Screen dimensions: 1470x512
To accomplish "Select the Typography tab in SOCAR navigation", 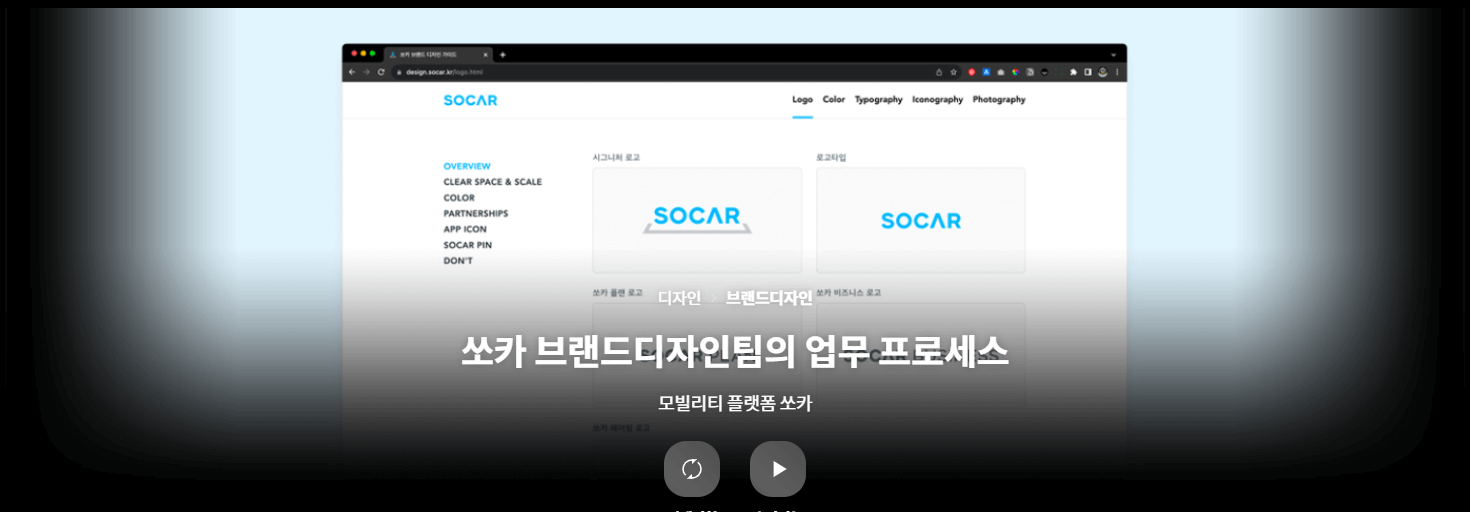I will pos(879,99).
